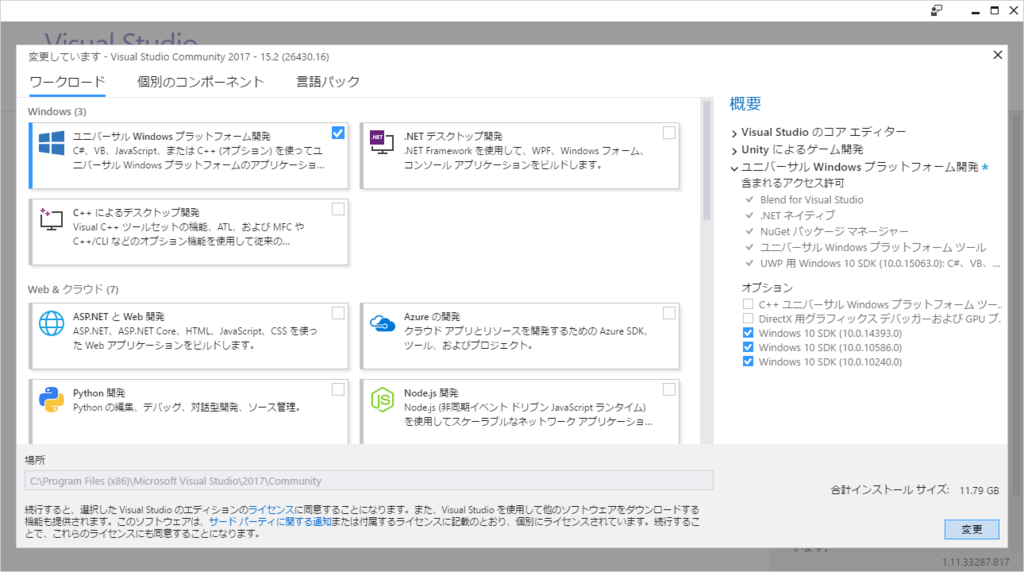The width and height of the screenshot is (1024, 572).
Task: Click the Web & クラウド (7) section heading
Action: 73,289
